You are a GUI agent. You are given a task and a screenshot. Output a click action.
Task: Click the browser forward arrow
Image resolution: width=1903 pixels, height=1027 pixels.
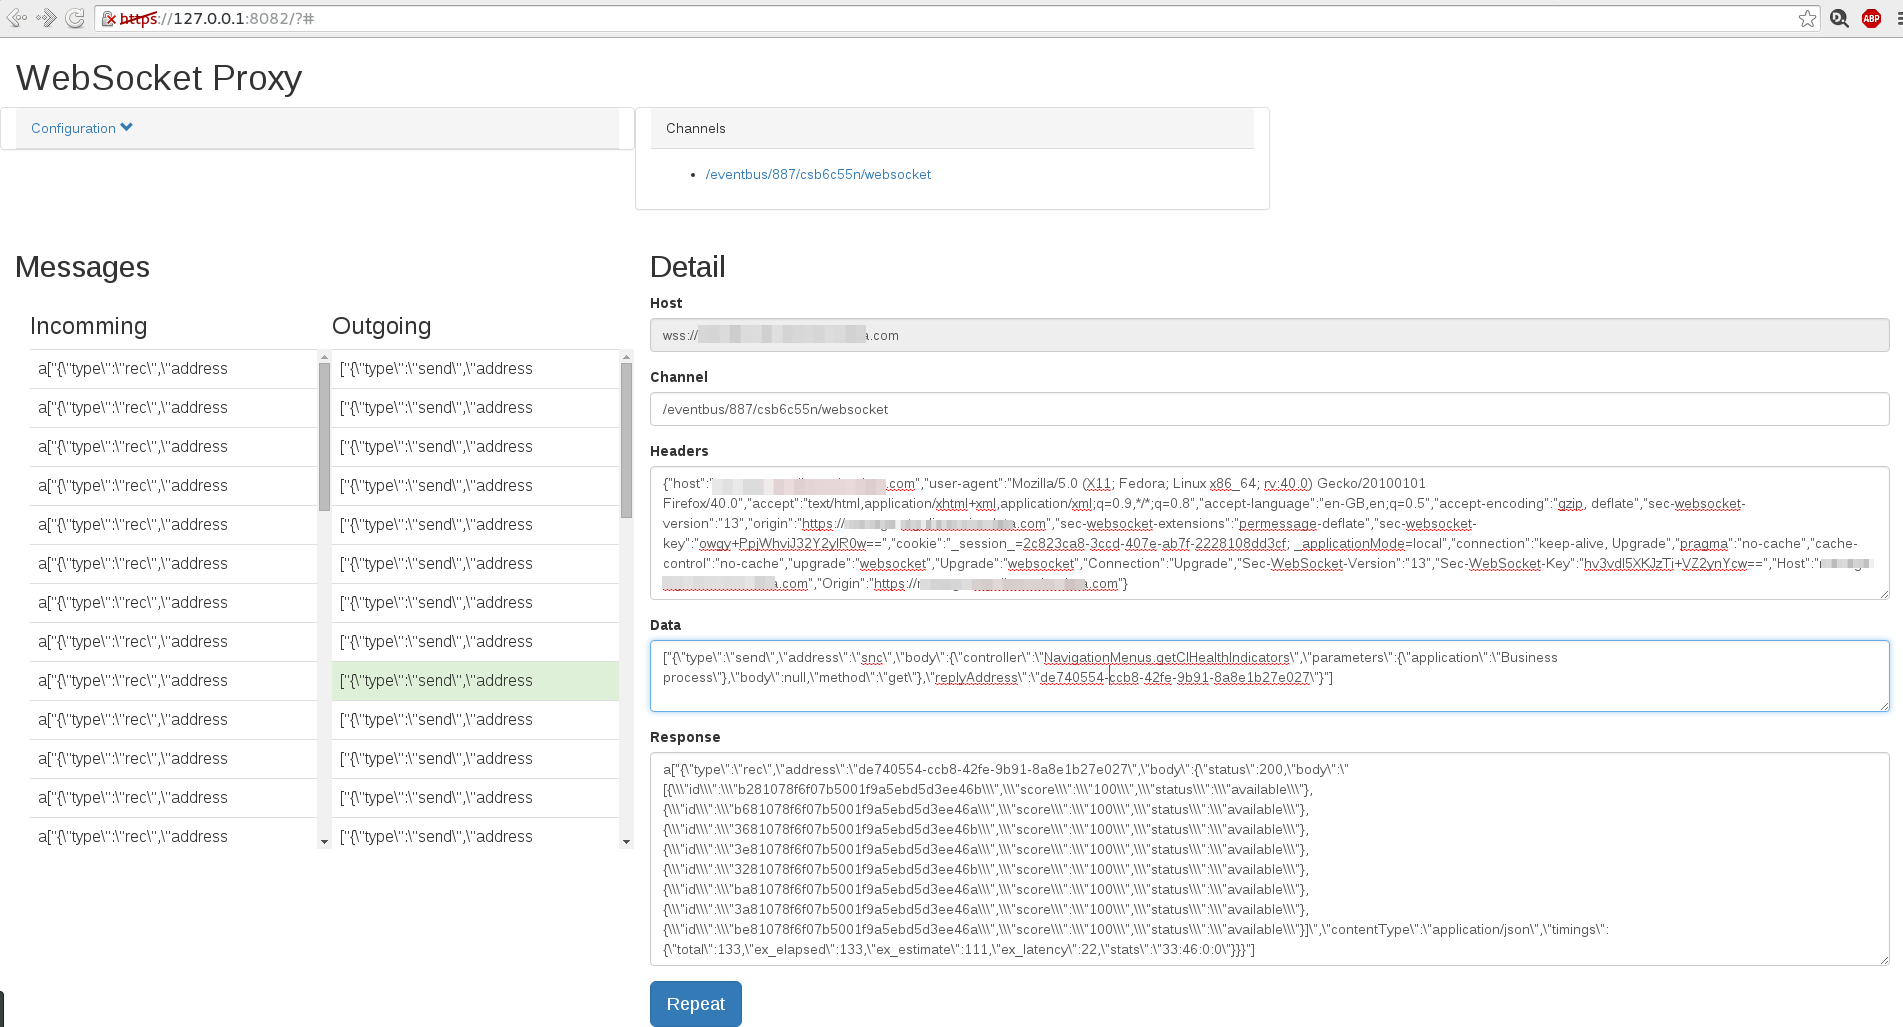[46, 18]
